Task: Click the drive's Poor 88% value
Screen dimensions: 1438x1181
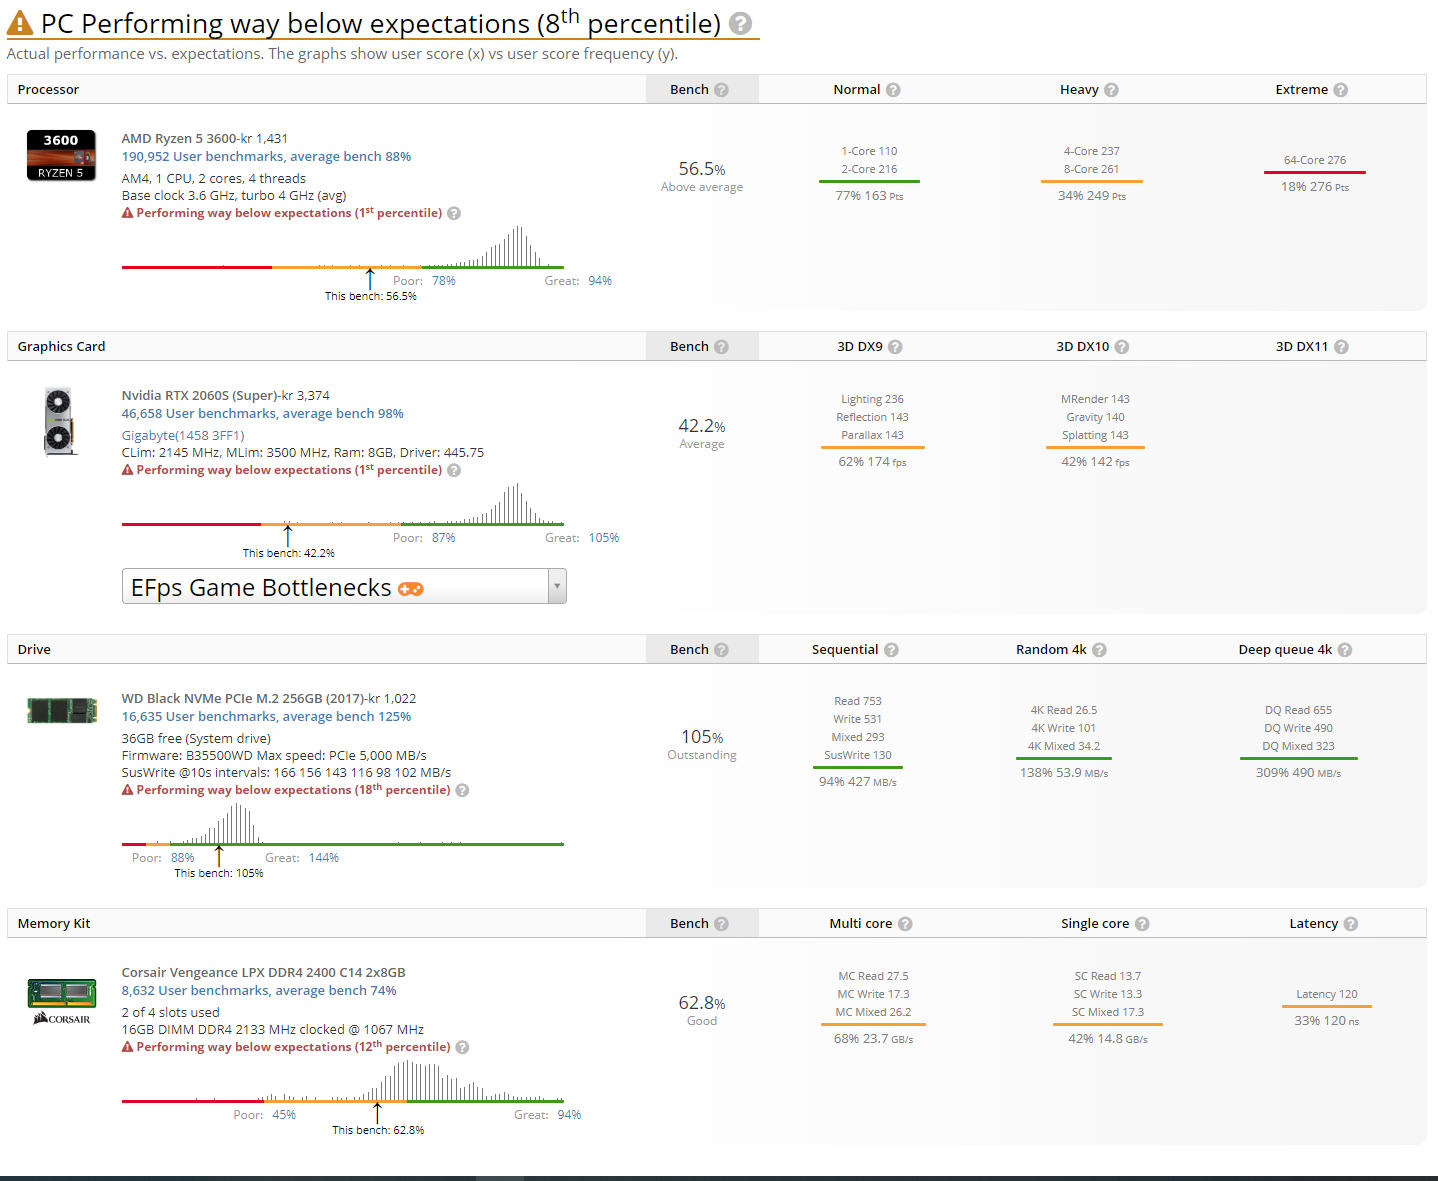Action: click(183, 858)
